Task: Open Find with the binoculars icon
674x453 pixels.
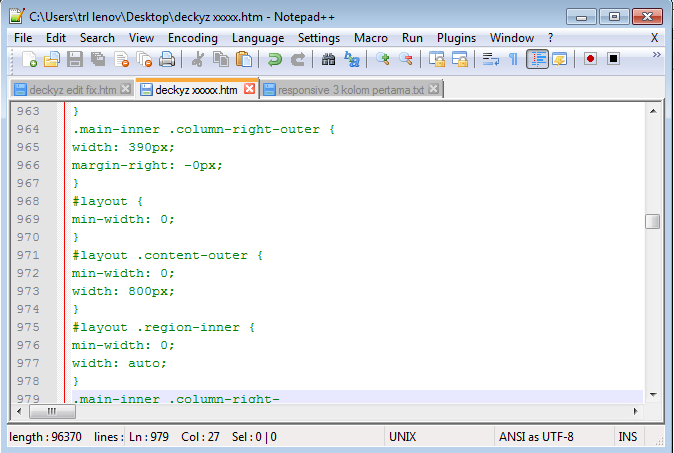Action: coord(328,59)
